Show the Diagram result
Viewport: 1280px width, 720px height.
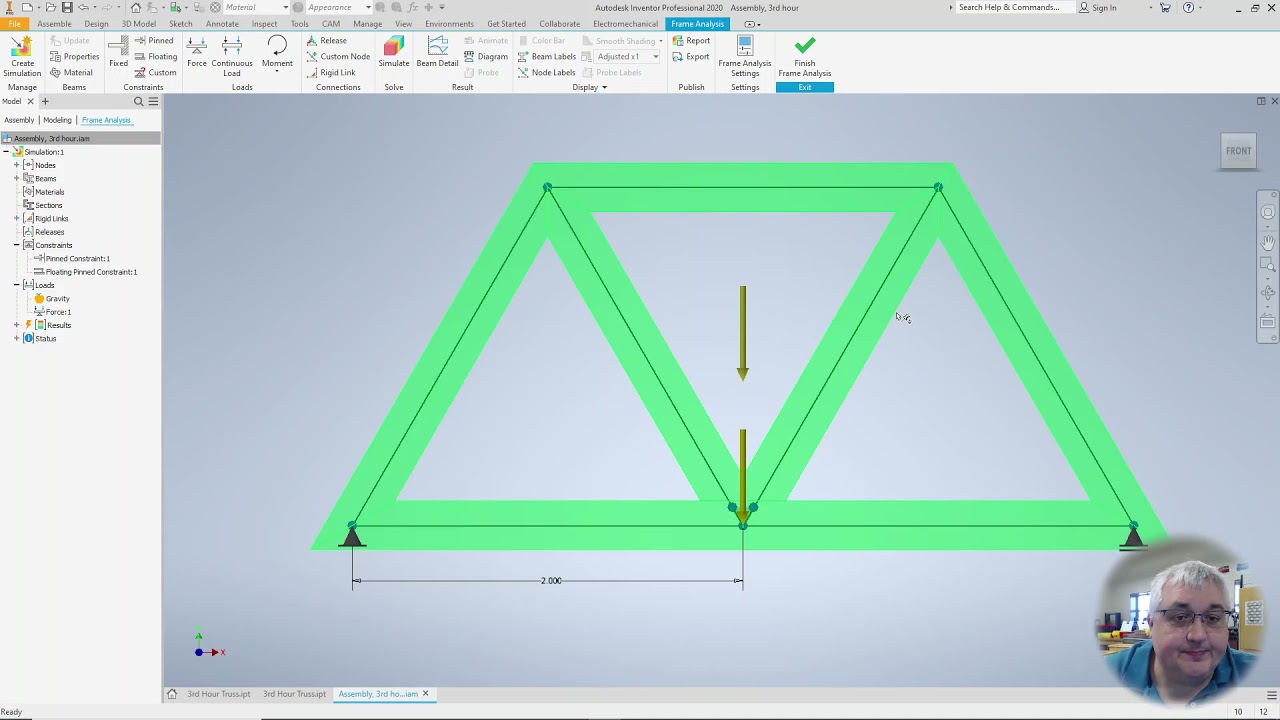pyautogui.click(x=486, y=57)
